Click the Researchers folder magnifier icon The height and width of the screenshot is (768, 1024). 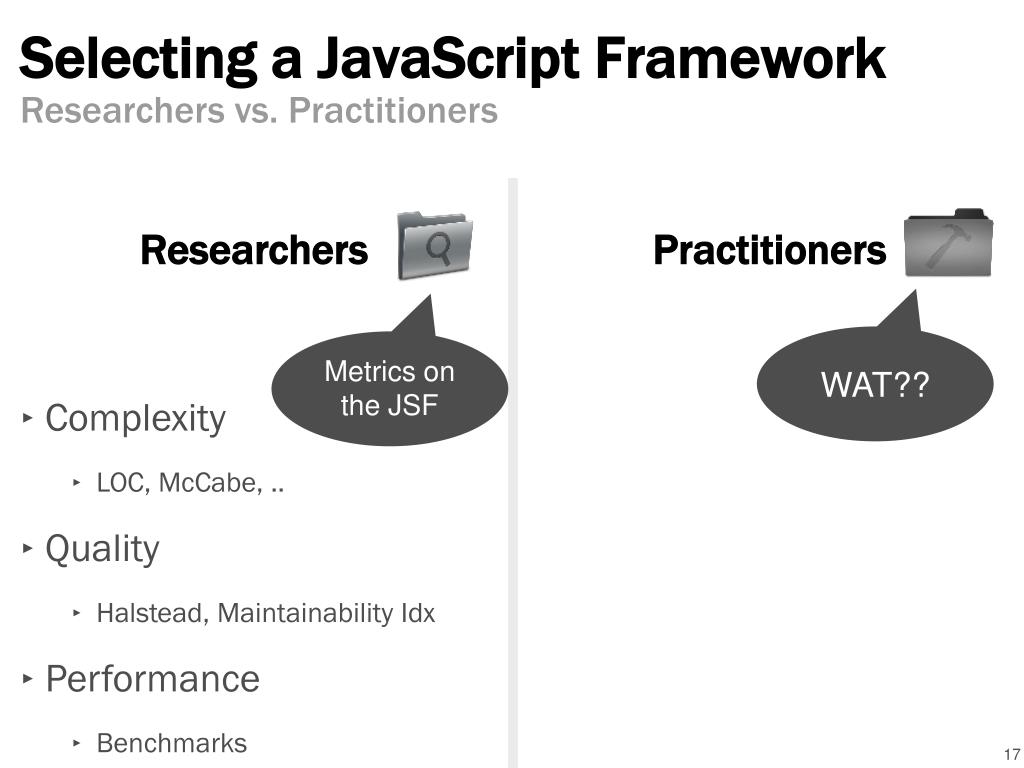point(435,246)
